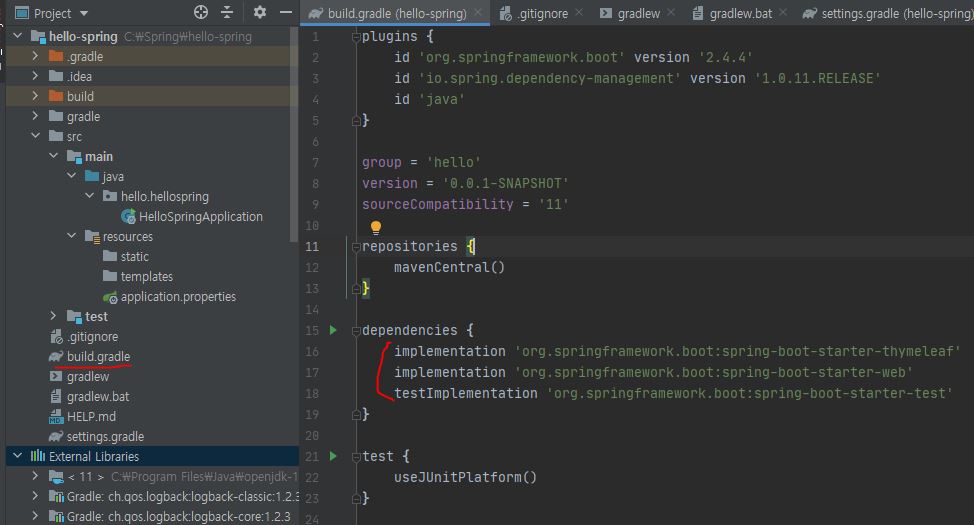Switch to gradlew.bat editor tab

(740, 13)
